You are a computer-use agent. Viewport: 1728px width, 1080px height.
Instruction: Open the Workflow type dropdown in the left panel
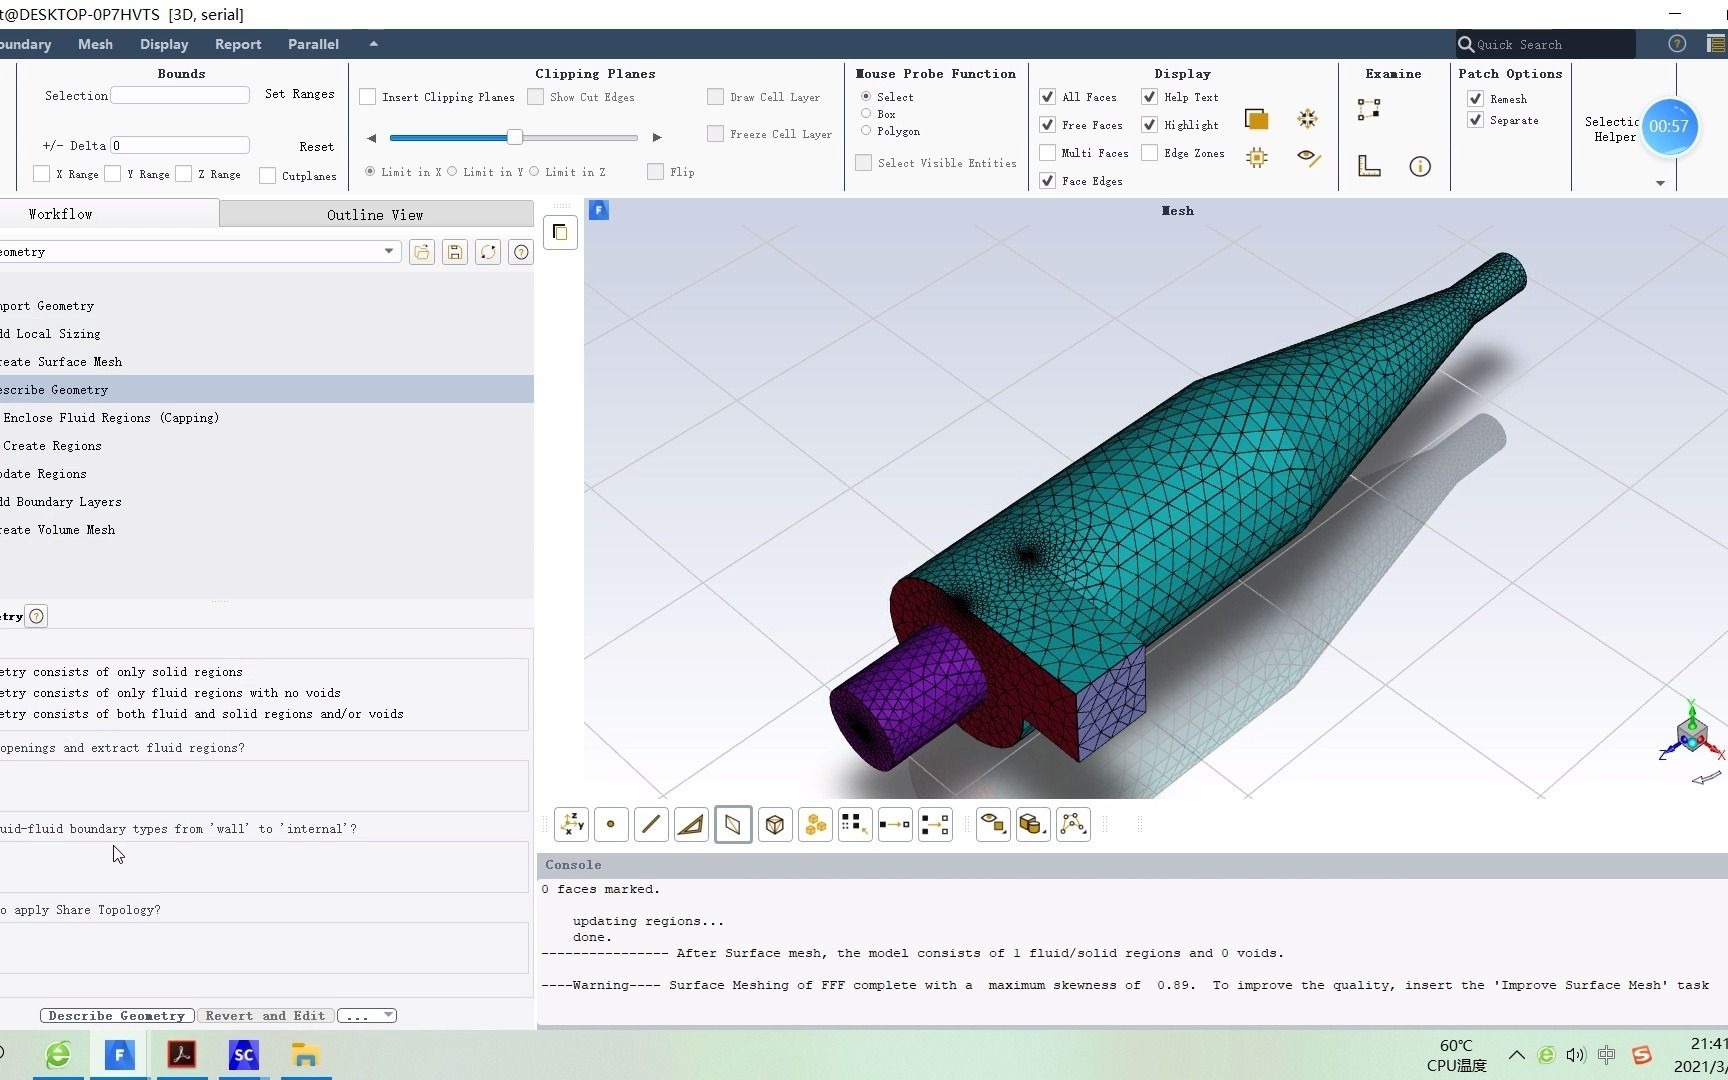point(388,251)
